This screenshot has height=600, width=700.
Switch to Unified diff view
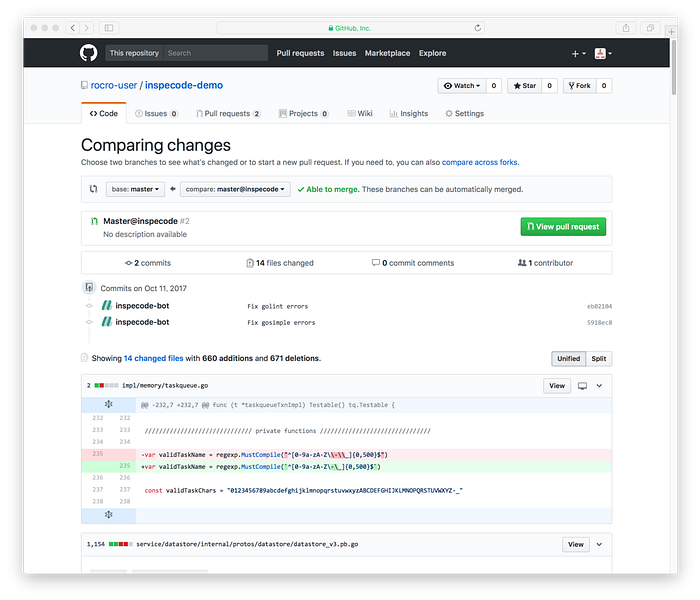tap(568, 358)
